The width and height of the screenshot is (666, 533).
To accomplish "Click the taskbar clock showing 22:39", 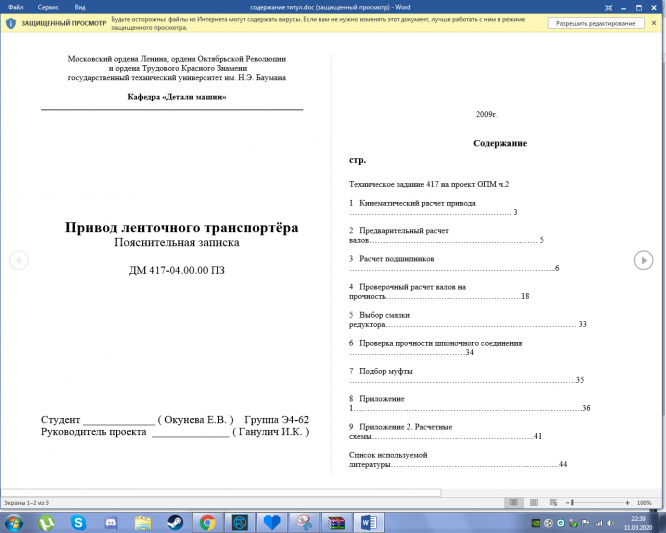I will 638,523.
